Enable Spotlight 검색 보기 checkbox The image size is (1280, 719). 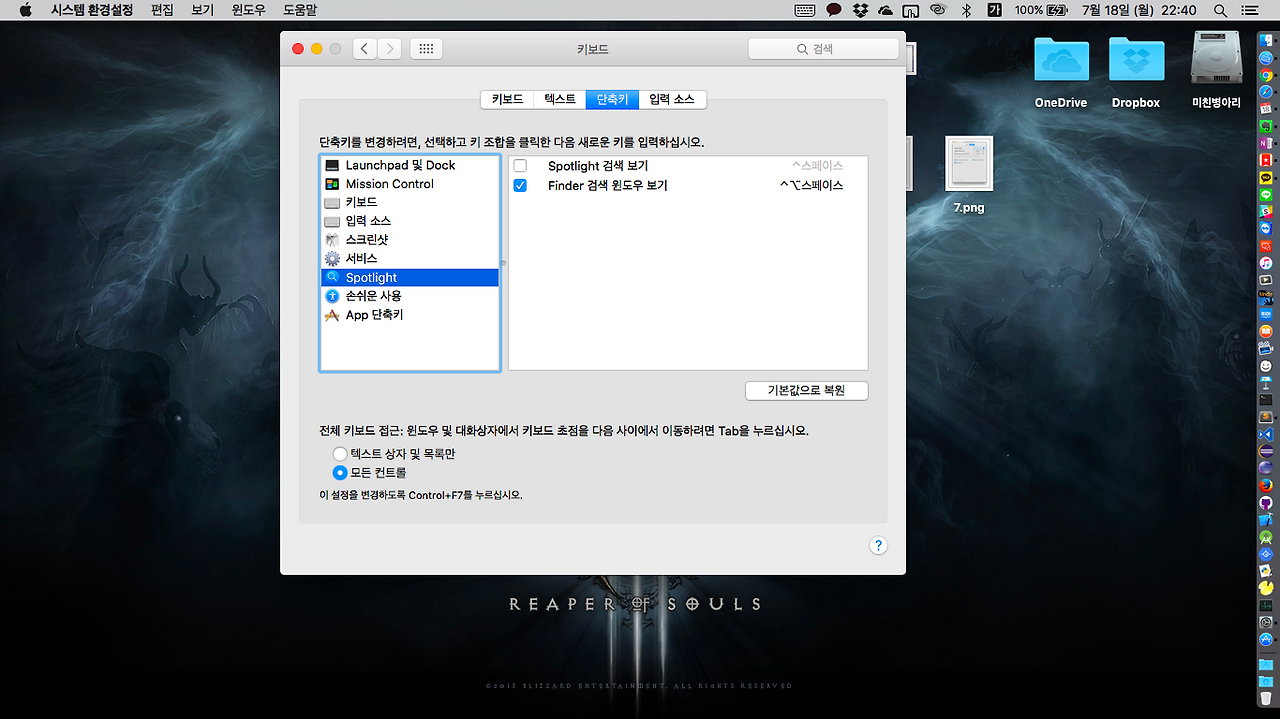click(520, 166)
